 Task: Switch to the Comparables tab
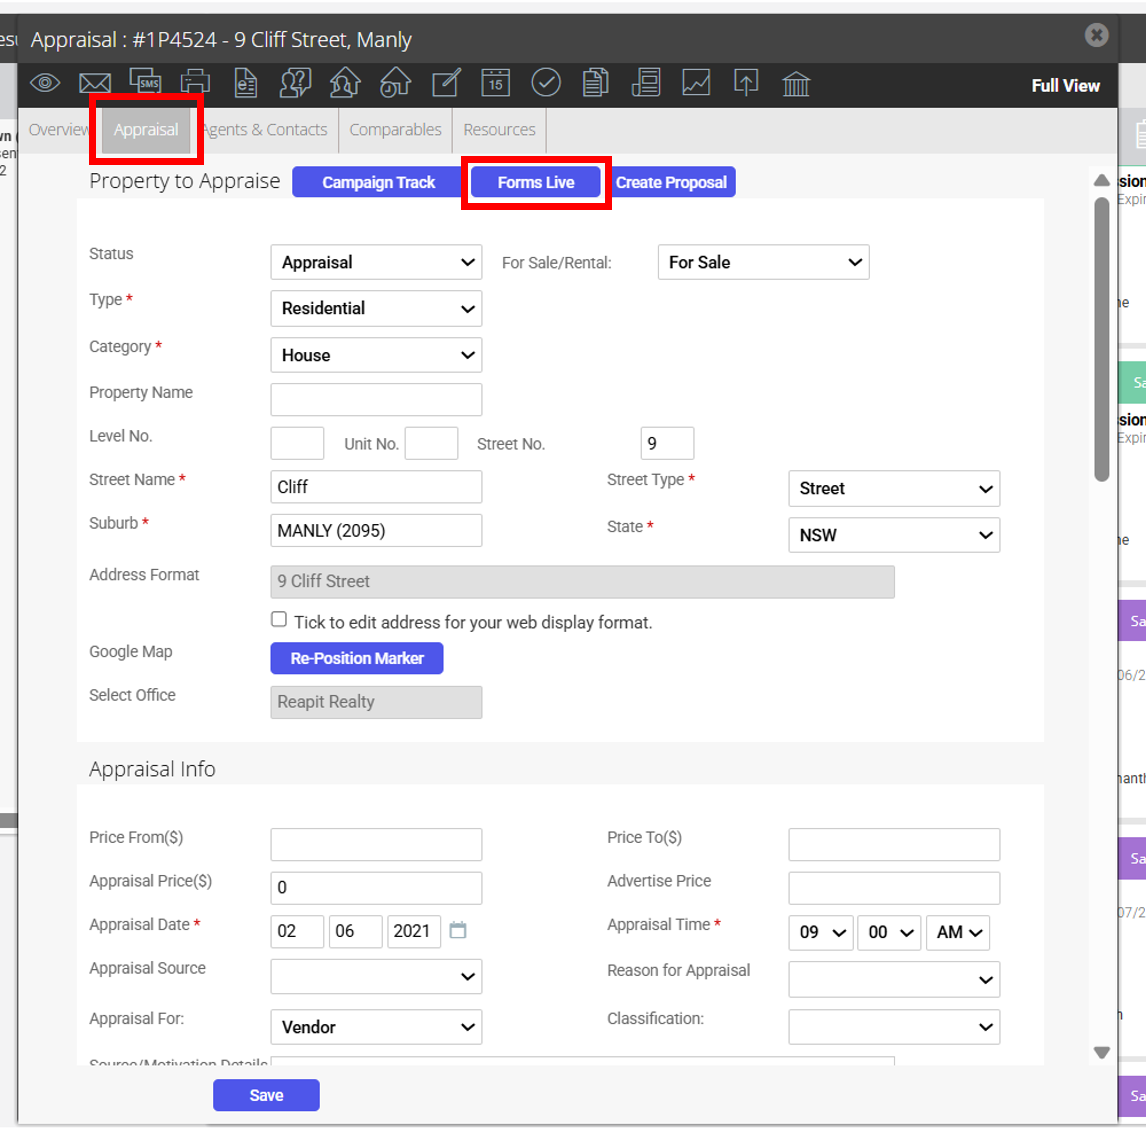(395, 130)
